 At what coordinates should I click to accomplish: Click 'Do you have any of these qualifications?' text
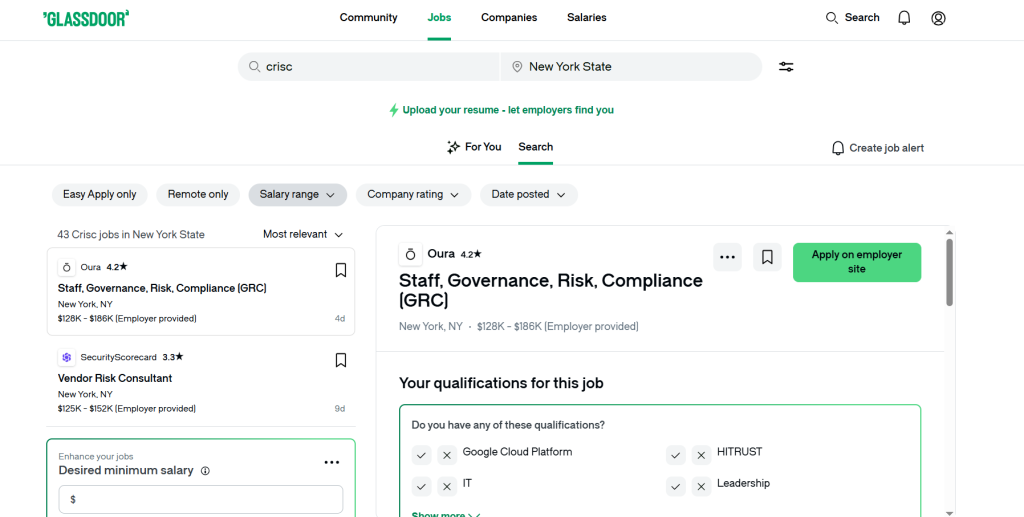click(x=508, y=426)
